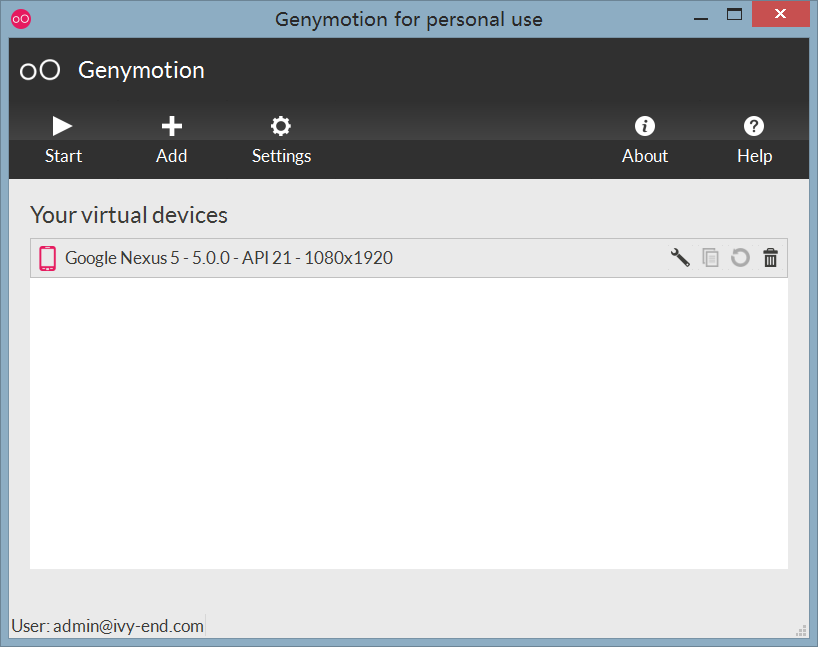Click the factory reset circular arrow icon

point(740,258)
